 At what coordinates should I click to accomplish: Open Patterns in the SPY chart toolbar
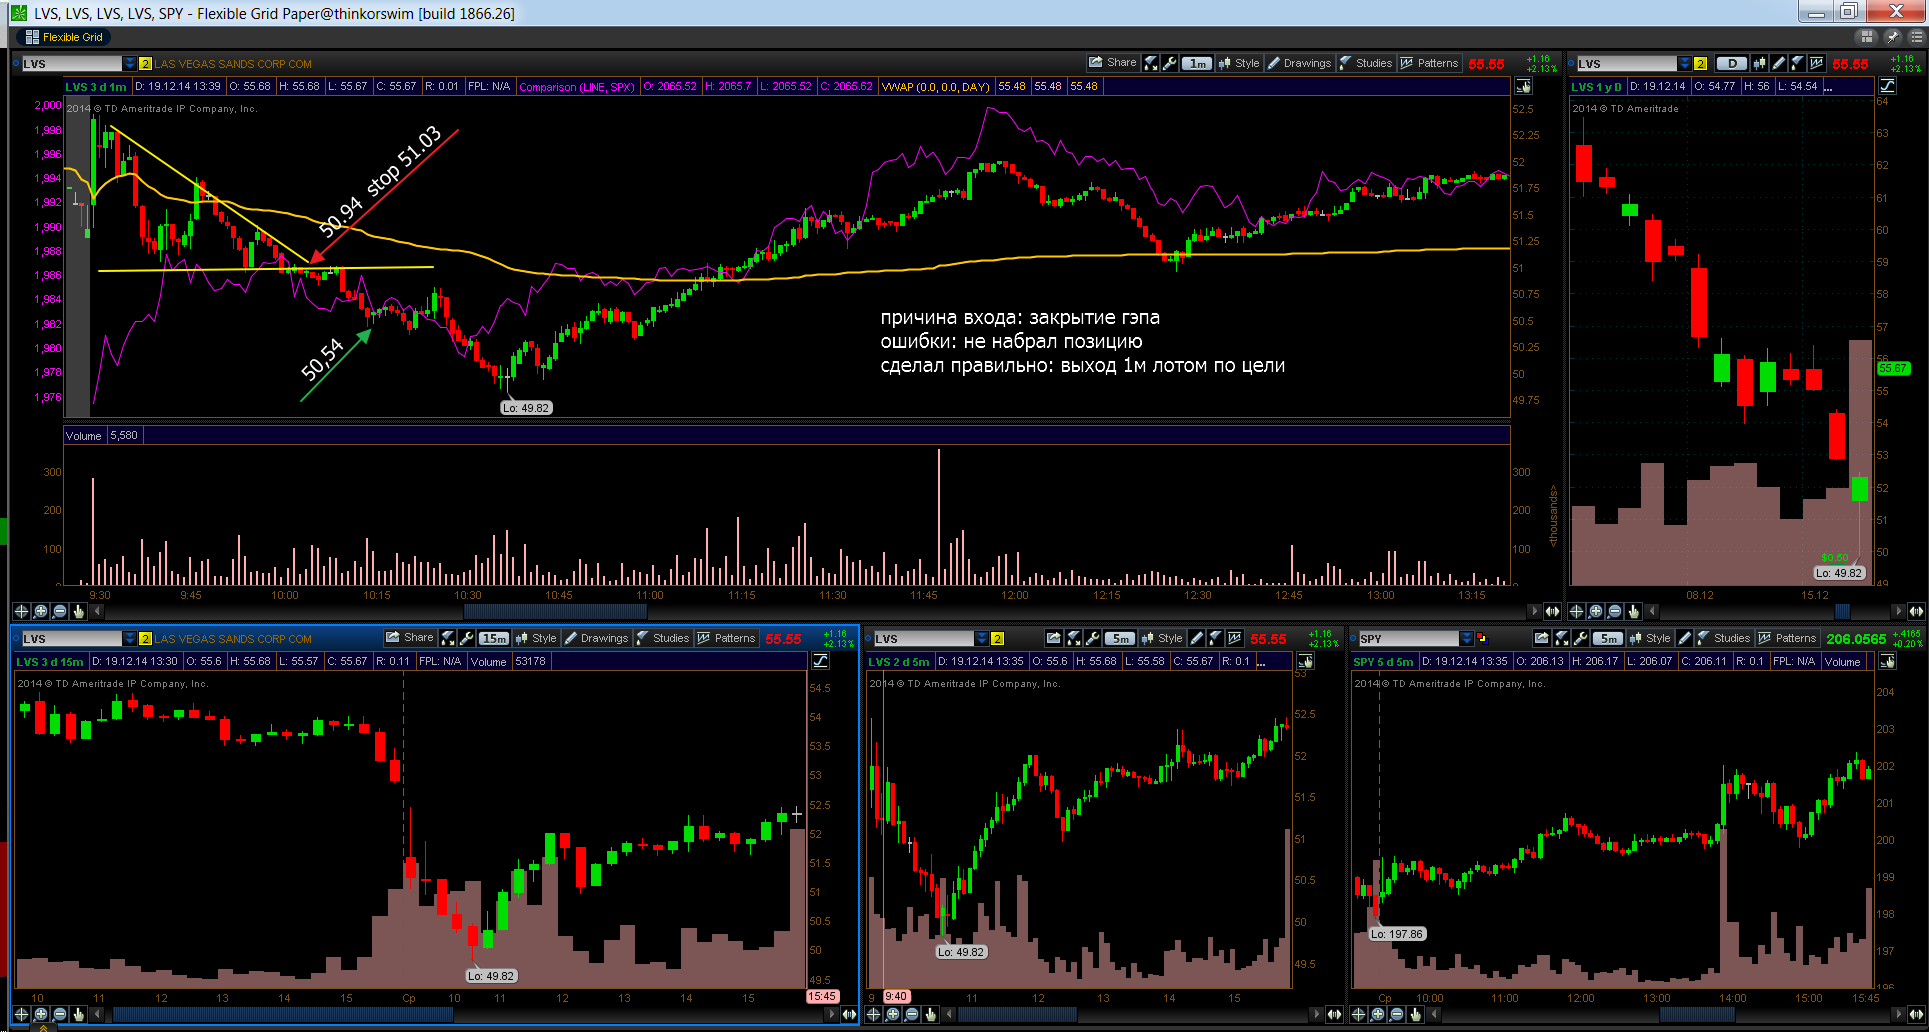click(1787, 638)
